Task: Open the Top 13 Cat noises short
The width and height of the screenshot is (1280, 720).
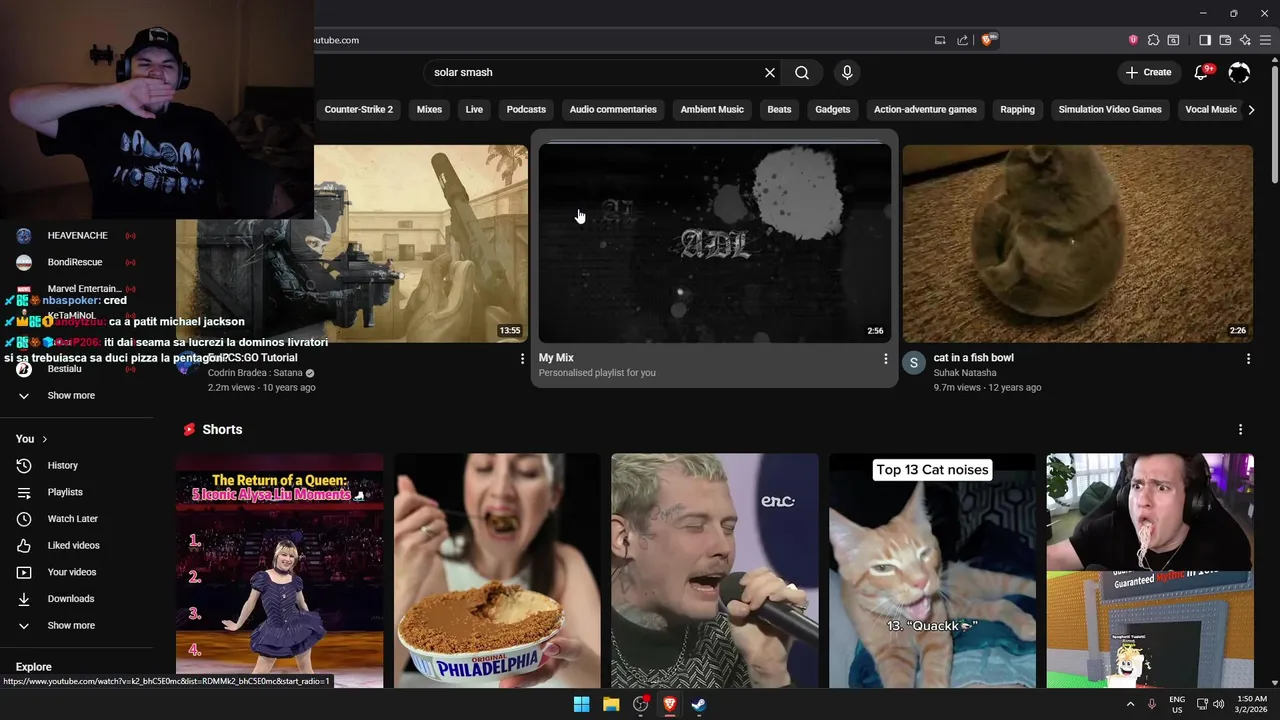Action: 932,571
